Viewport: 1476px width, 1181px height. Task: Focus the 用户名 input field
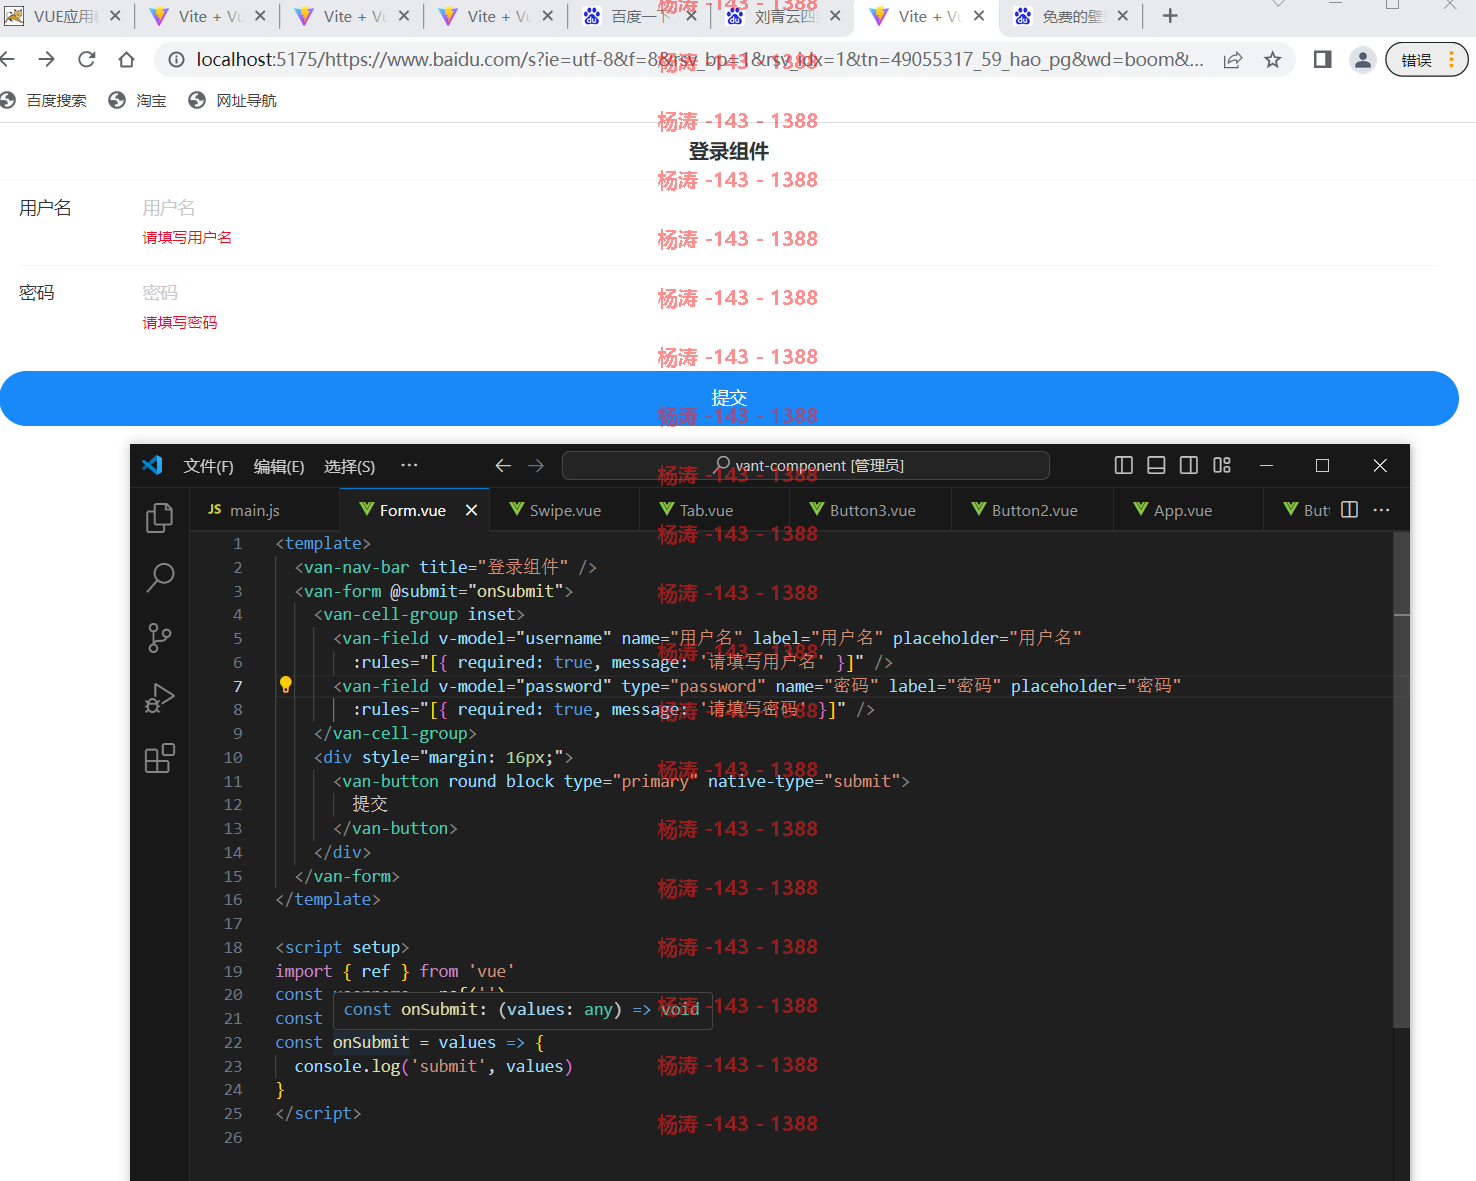coord(790,208)
